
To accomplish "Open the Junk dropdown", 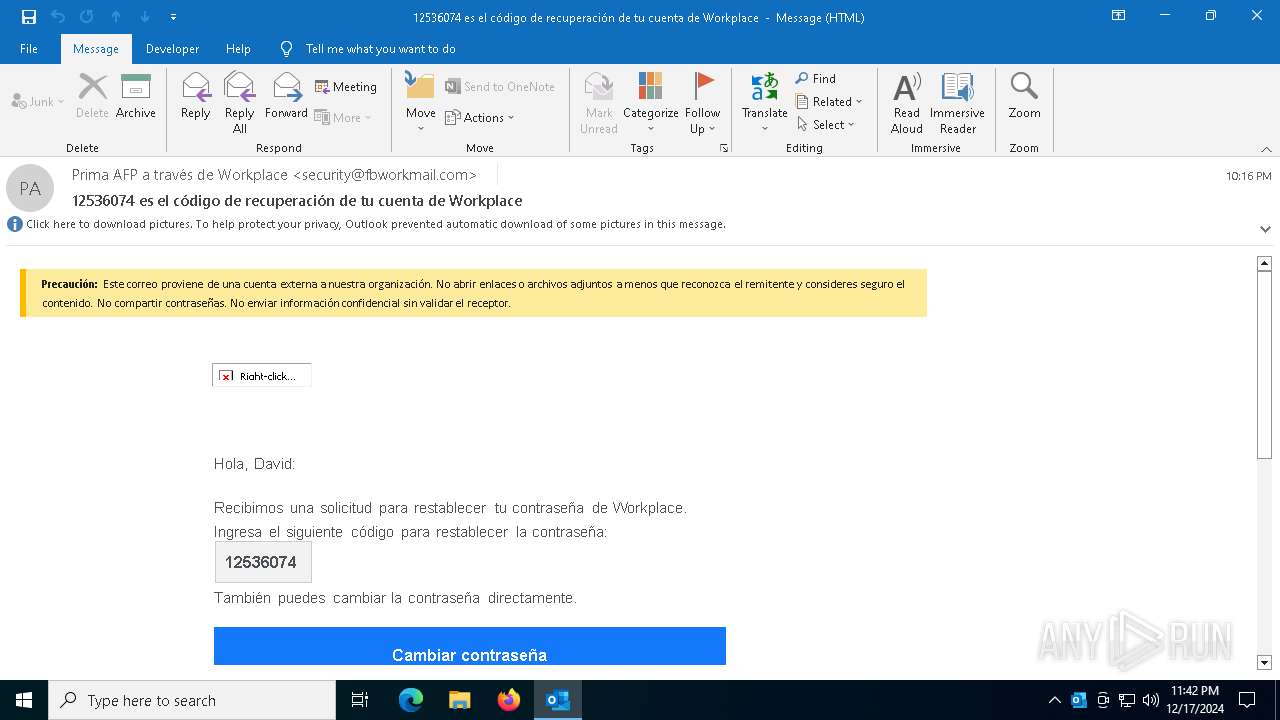I will click(38, 101).
